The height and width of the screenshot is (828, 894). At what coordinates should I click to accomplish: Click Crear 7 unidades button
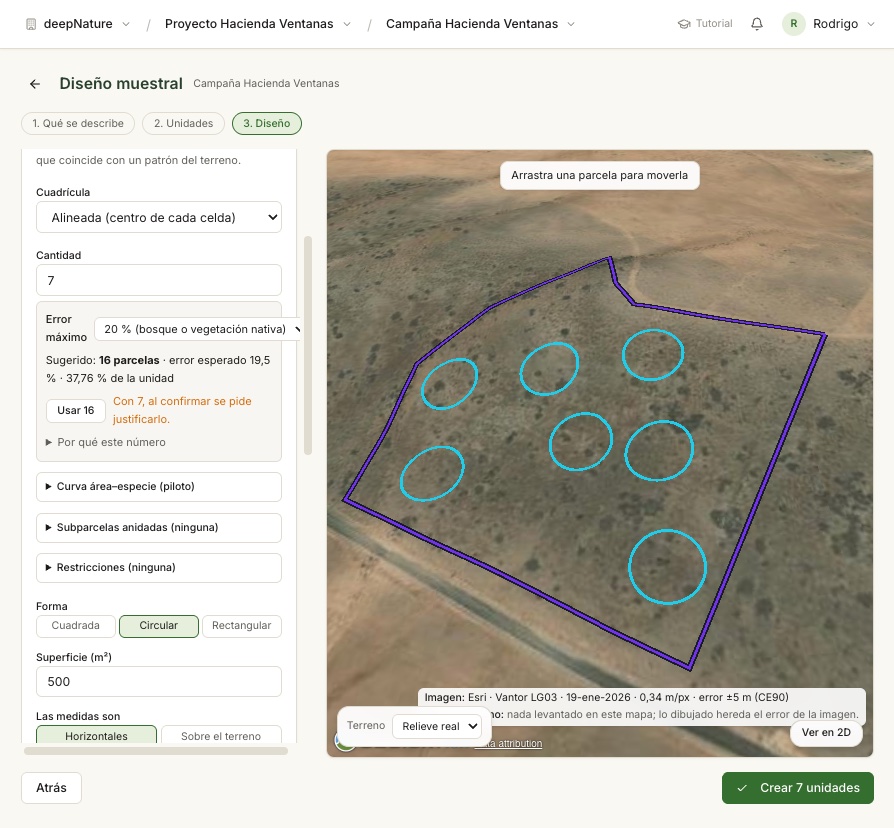pyautogui.click(x=798, y=788)
